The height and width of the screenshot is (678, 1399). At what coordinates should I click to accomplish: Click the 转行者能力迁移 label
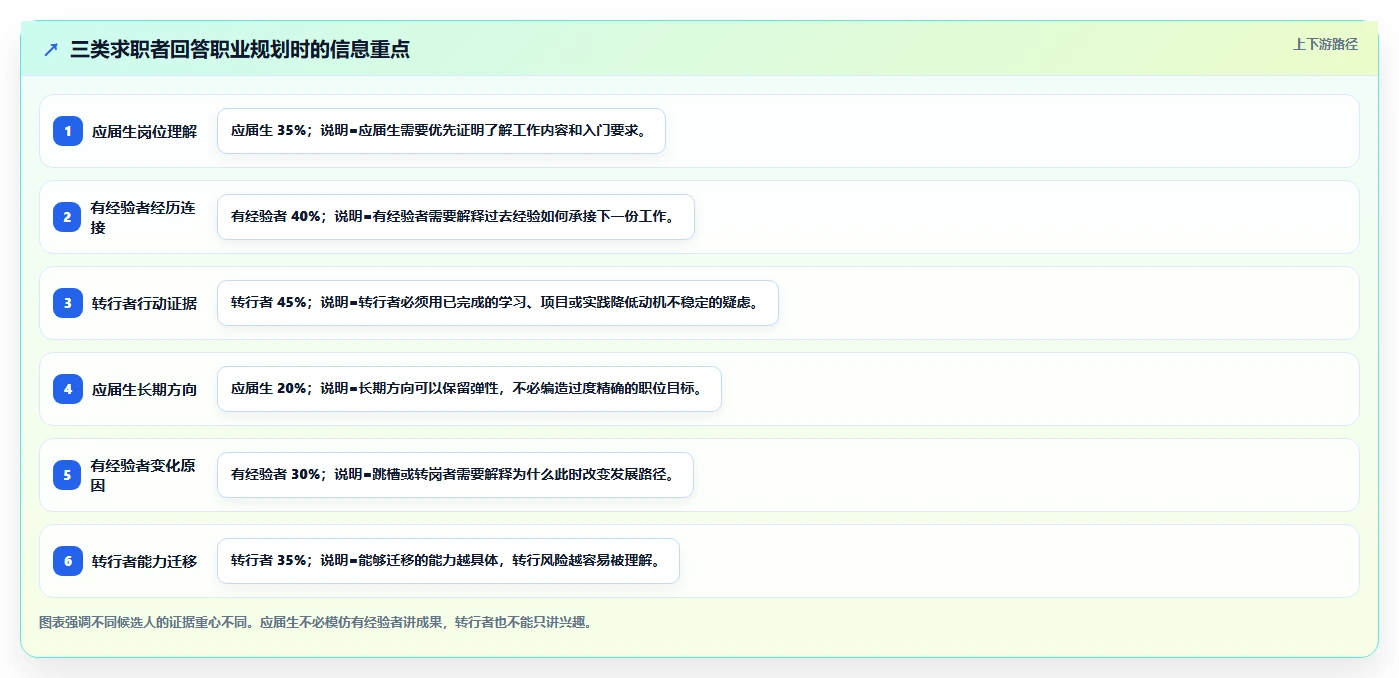144,561
